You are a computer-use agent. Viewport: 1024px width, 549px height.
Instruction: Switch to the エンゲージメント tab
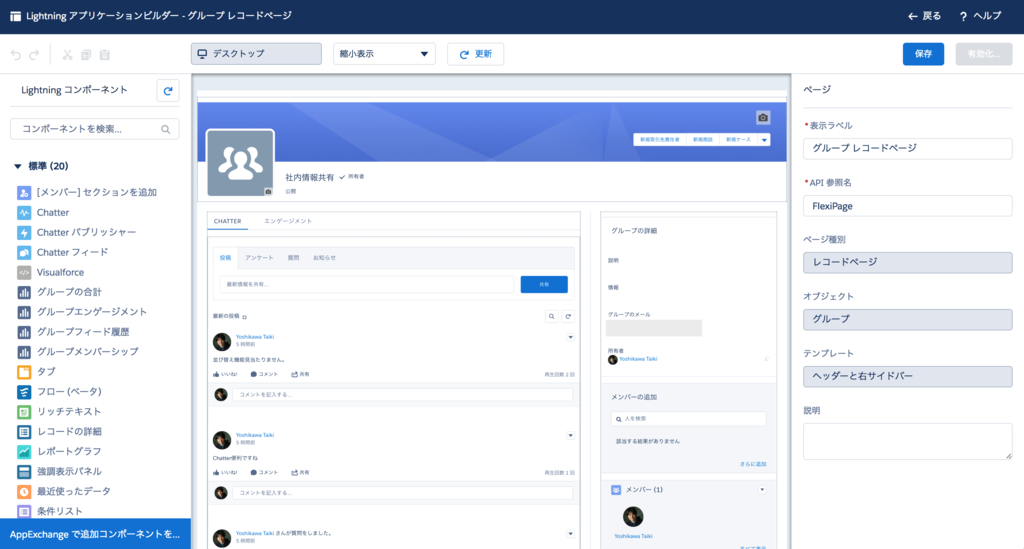[288, 221]
